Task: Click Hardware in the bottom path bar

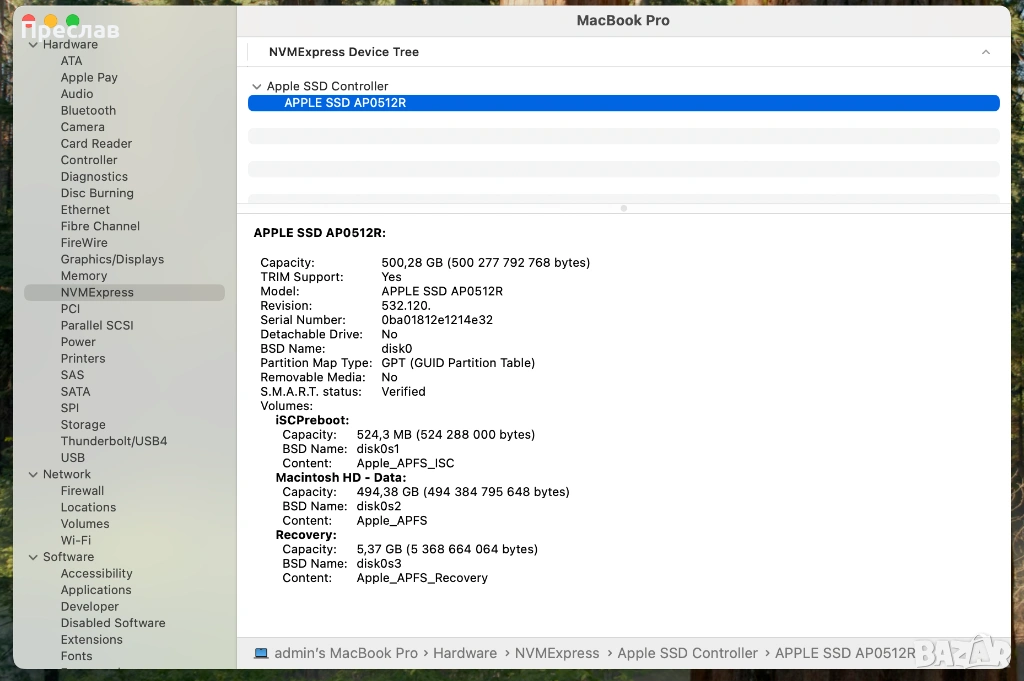Action: pos(465,653)
